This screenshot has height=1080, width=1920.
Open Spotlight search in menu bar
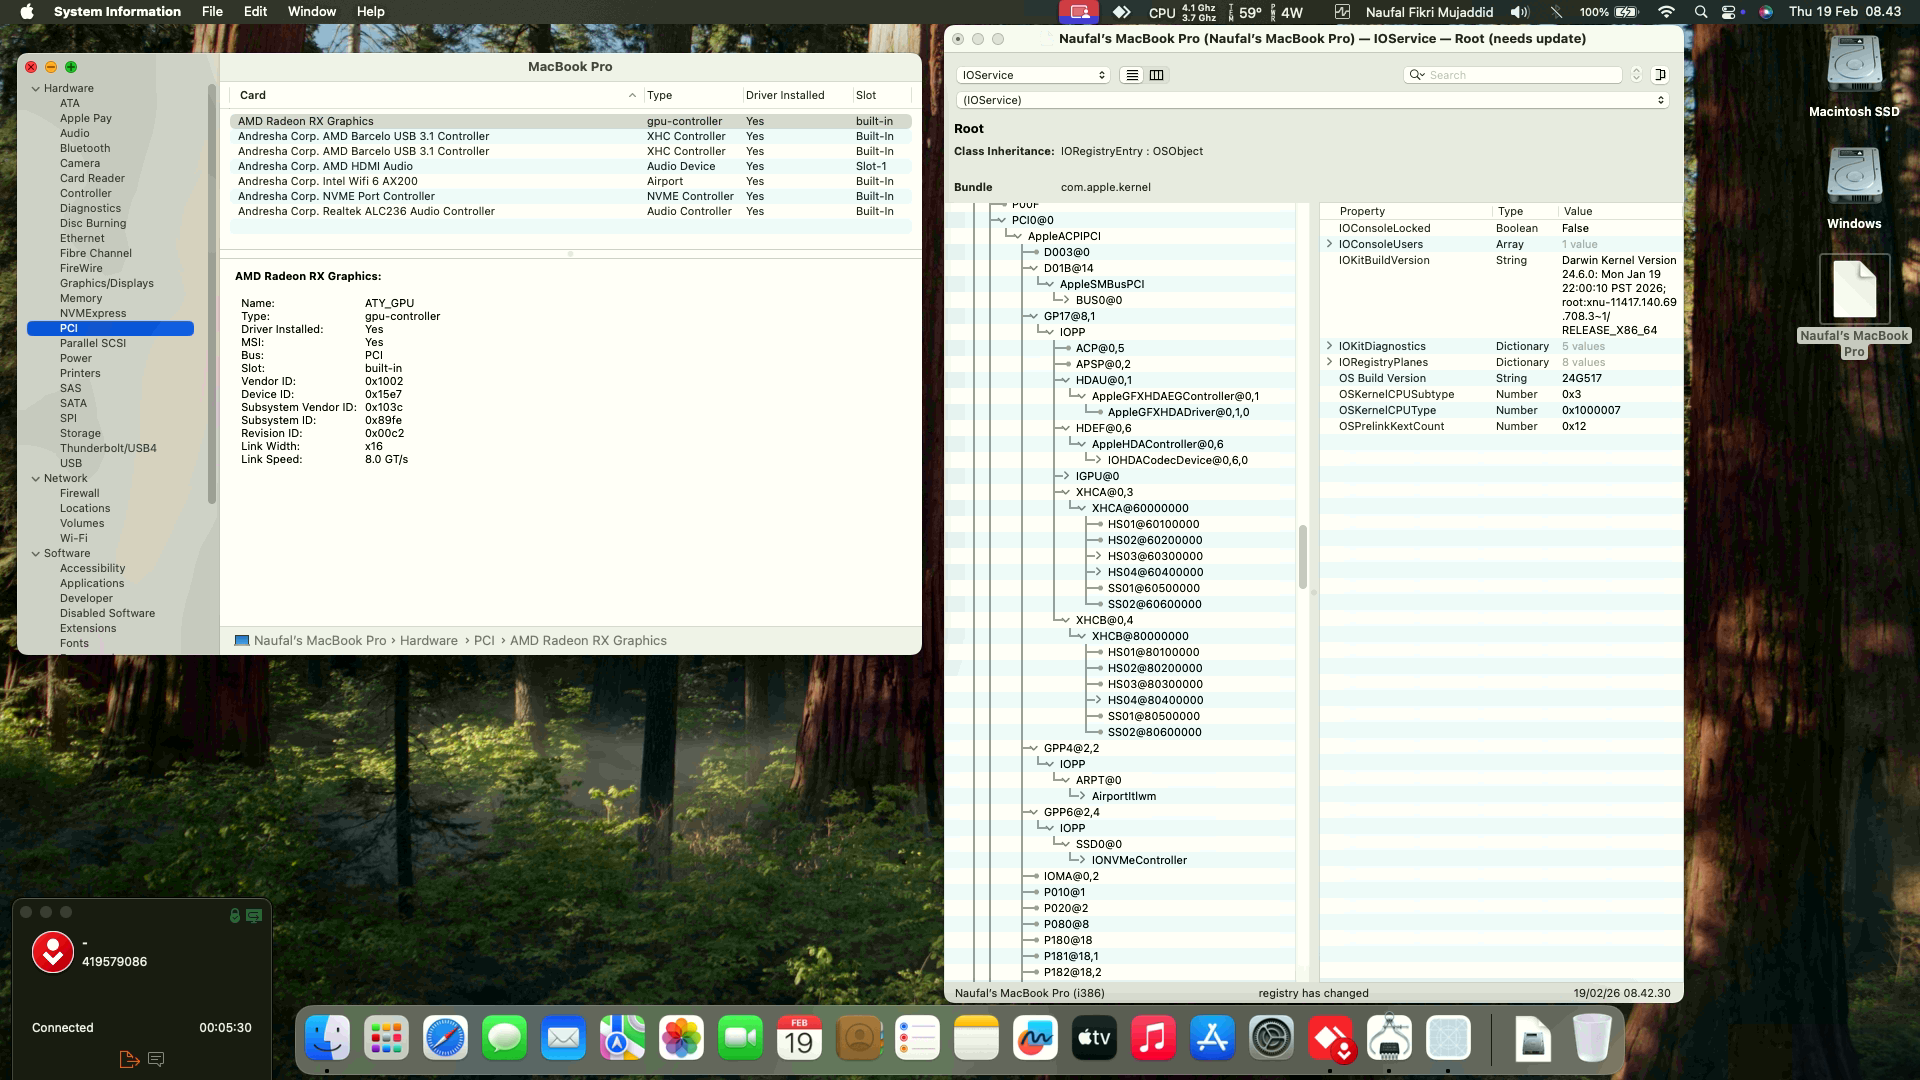pyautogui.click(x=1701, y=12)
